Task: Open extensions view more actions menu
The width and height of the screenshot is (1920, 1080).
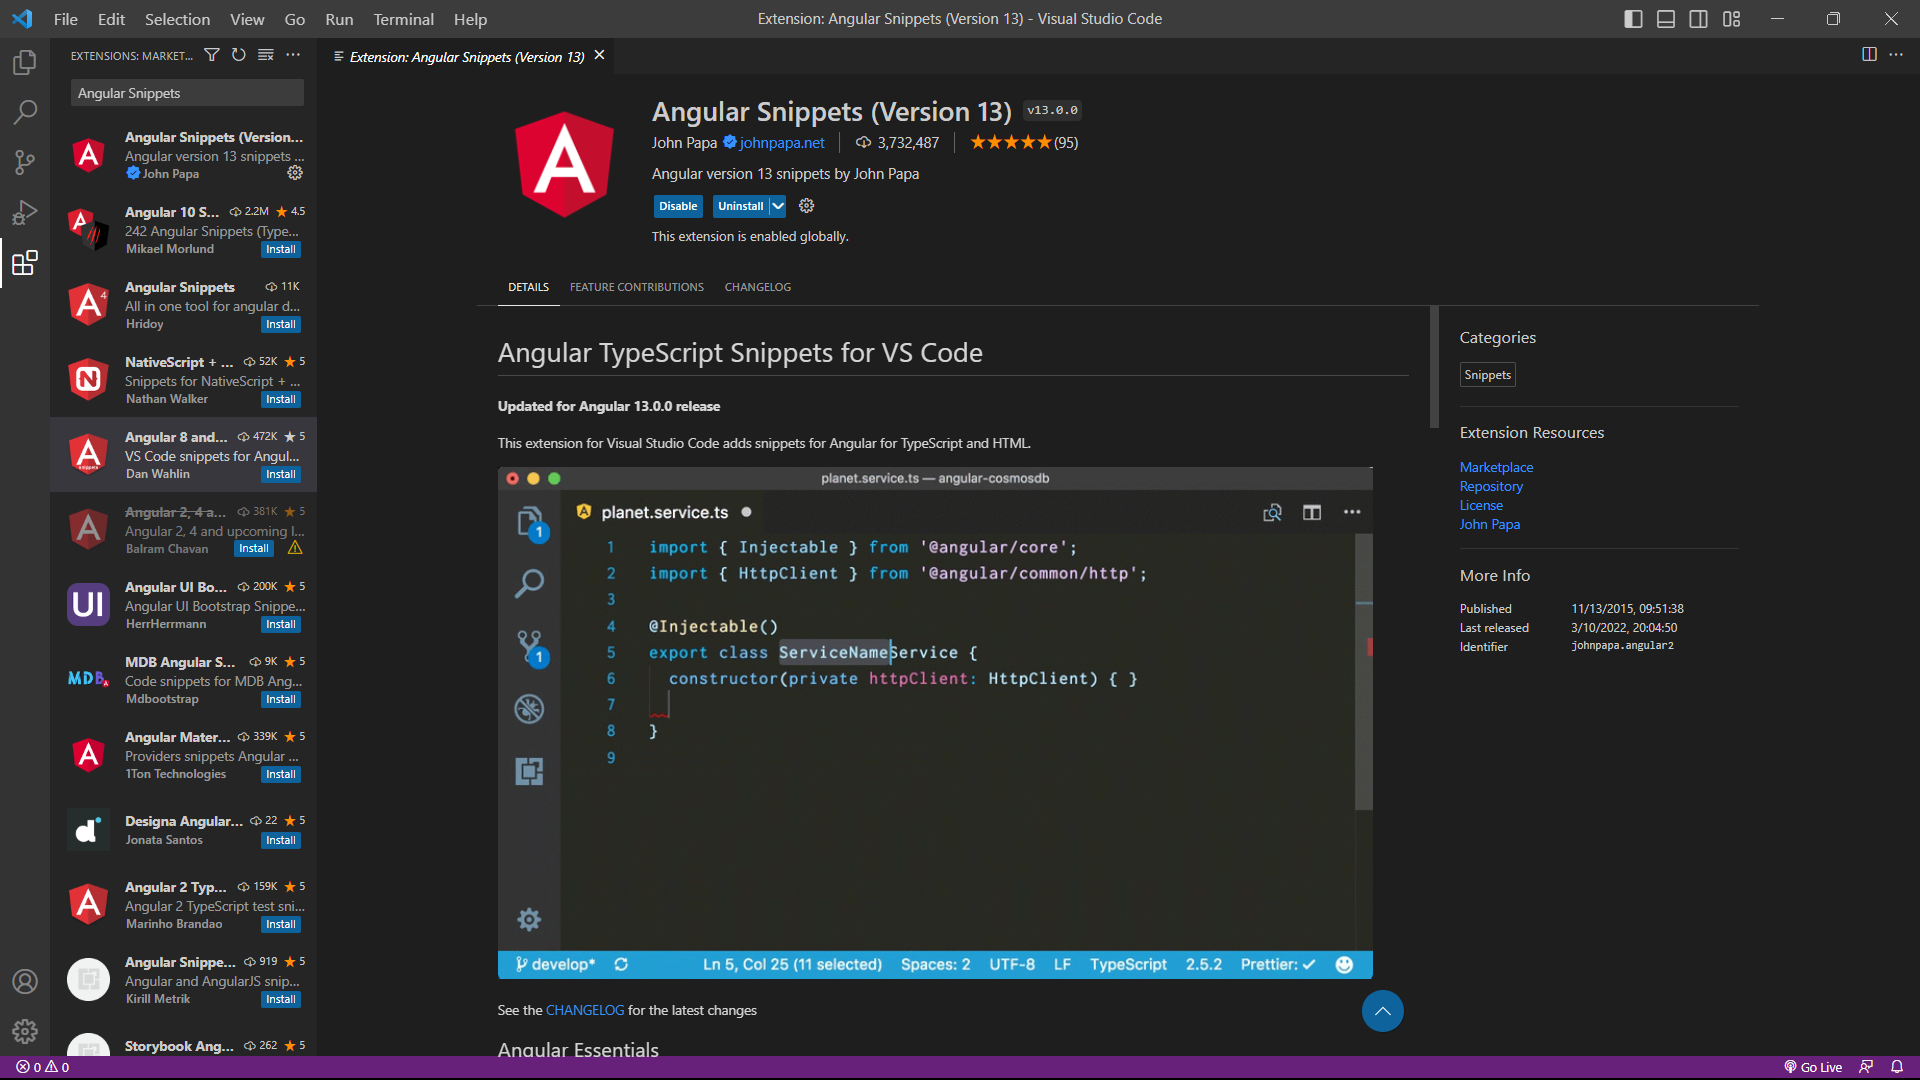Action: point(293,55)
